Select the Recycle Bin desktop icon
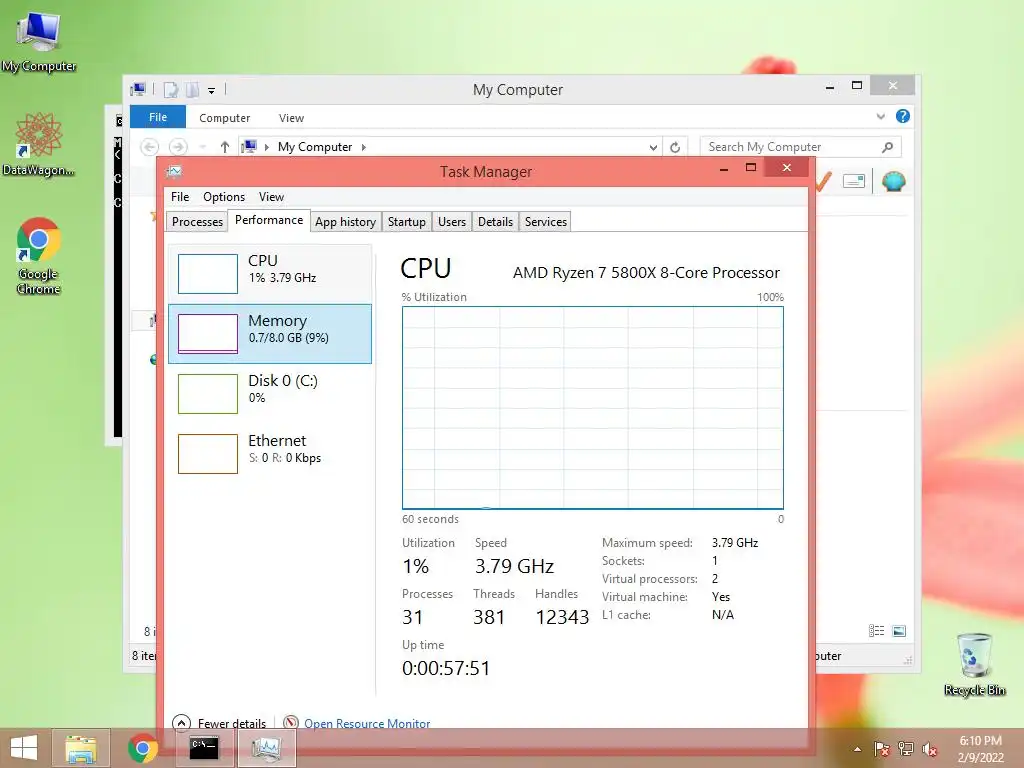1024x768 pixels. click(x=974, y=664)
